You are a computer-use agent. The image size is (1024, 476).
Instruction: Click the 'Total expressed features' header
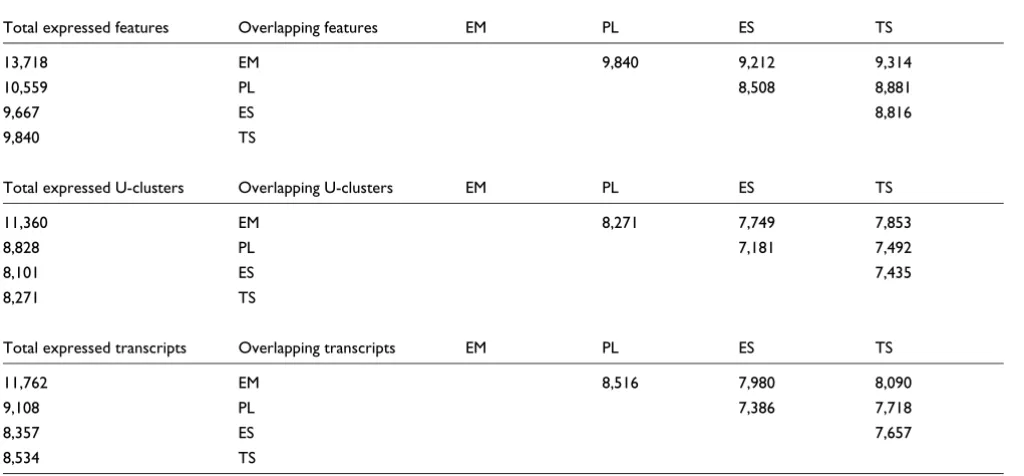click(x=86, y=27)
